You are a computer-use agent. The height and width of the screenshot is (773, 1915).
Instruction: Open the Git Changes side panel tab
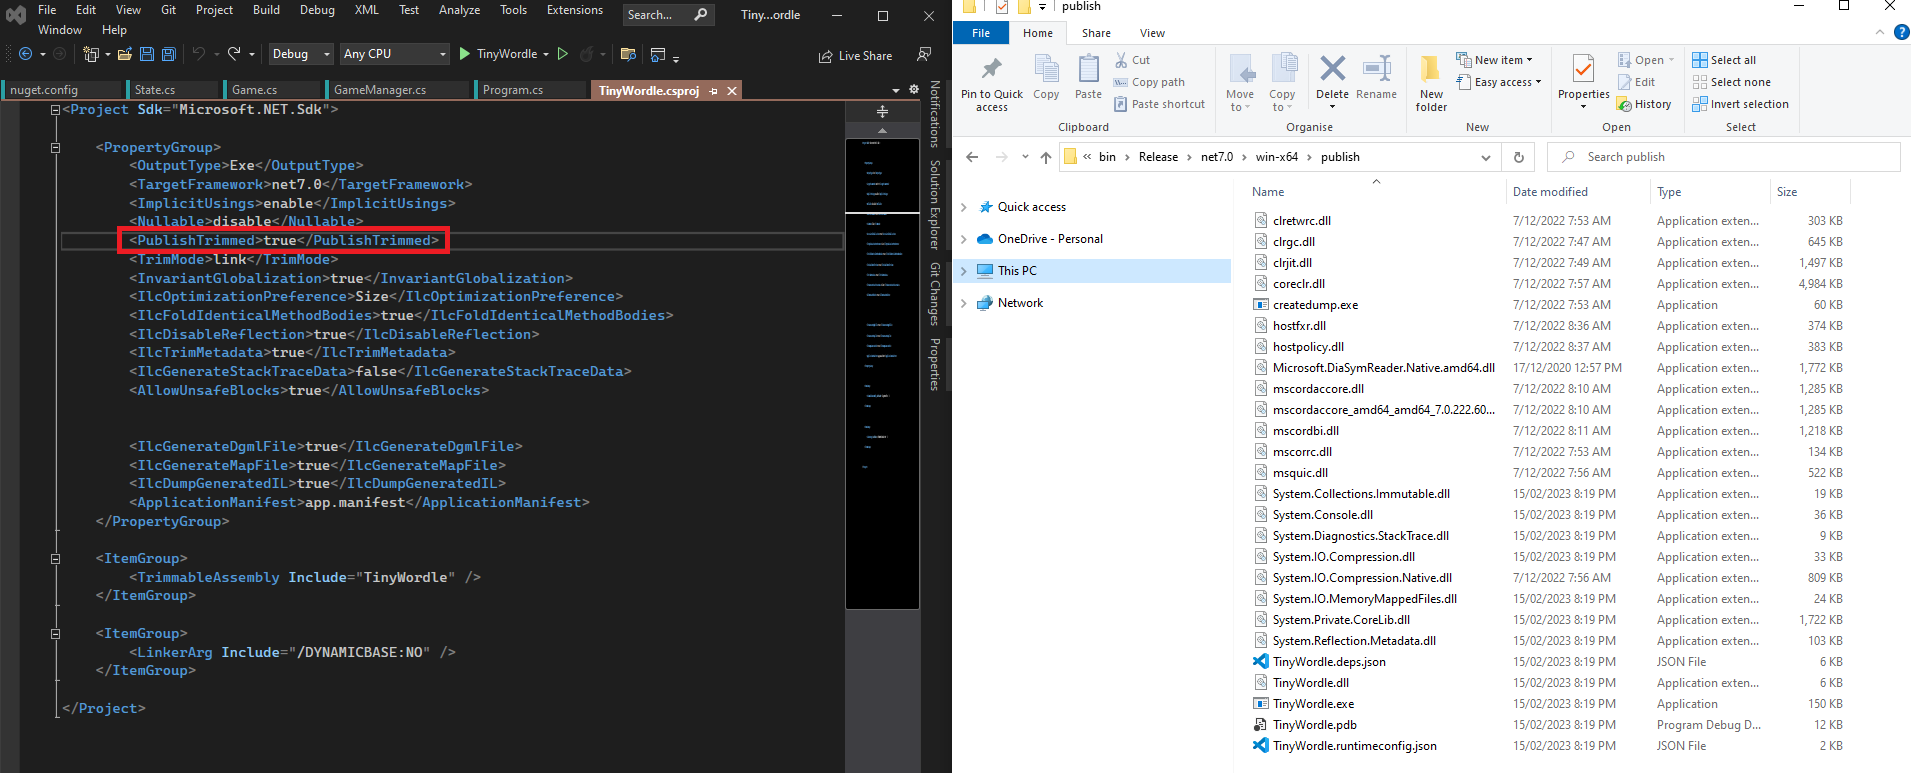coord(935,294)
